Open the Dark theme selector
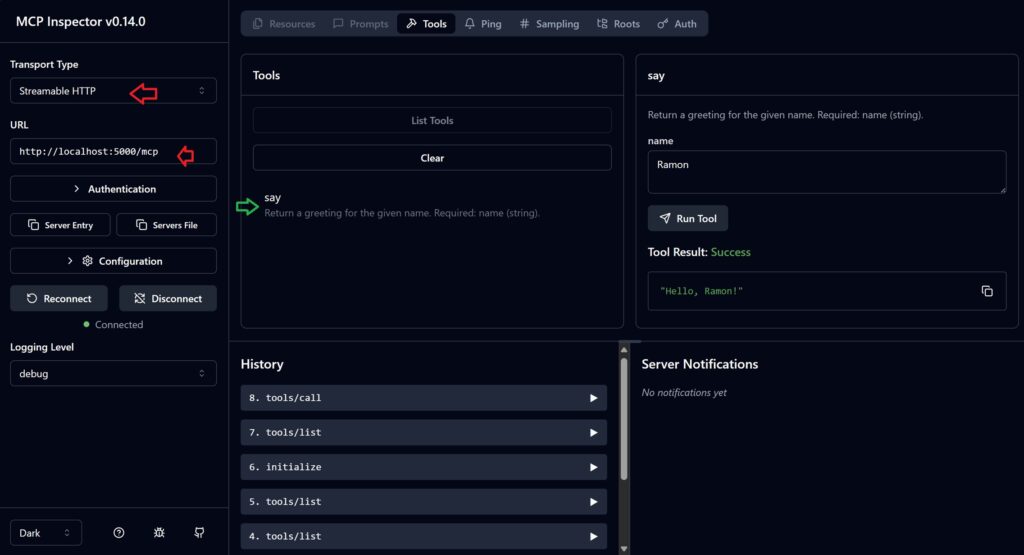The height and width of the screenshot is (555, 1024). click(46, 533)
